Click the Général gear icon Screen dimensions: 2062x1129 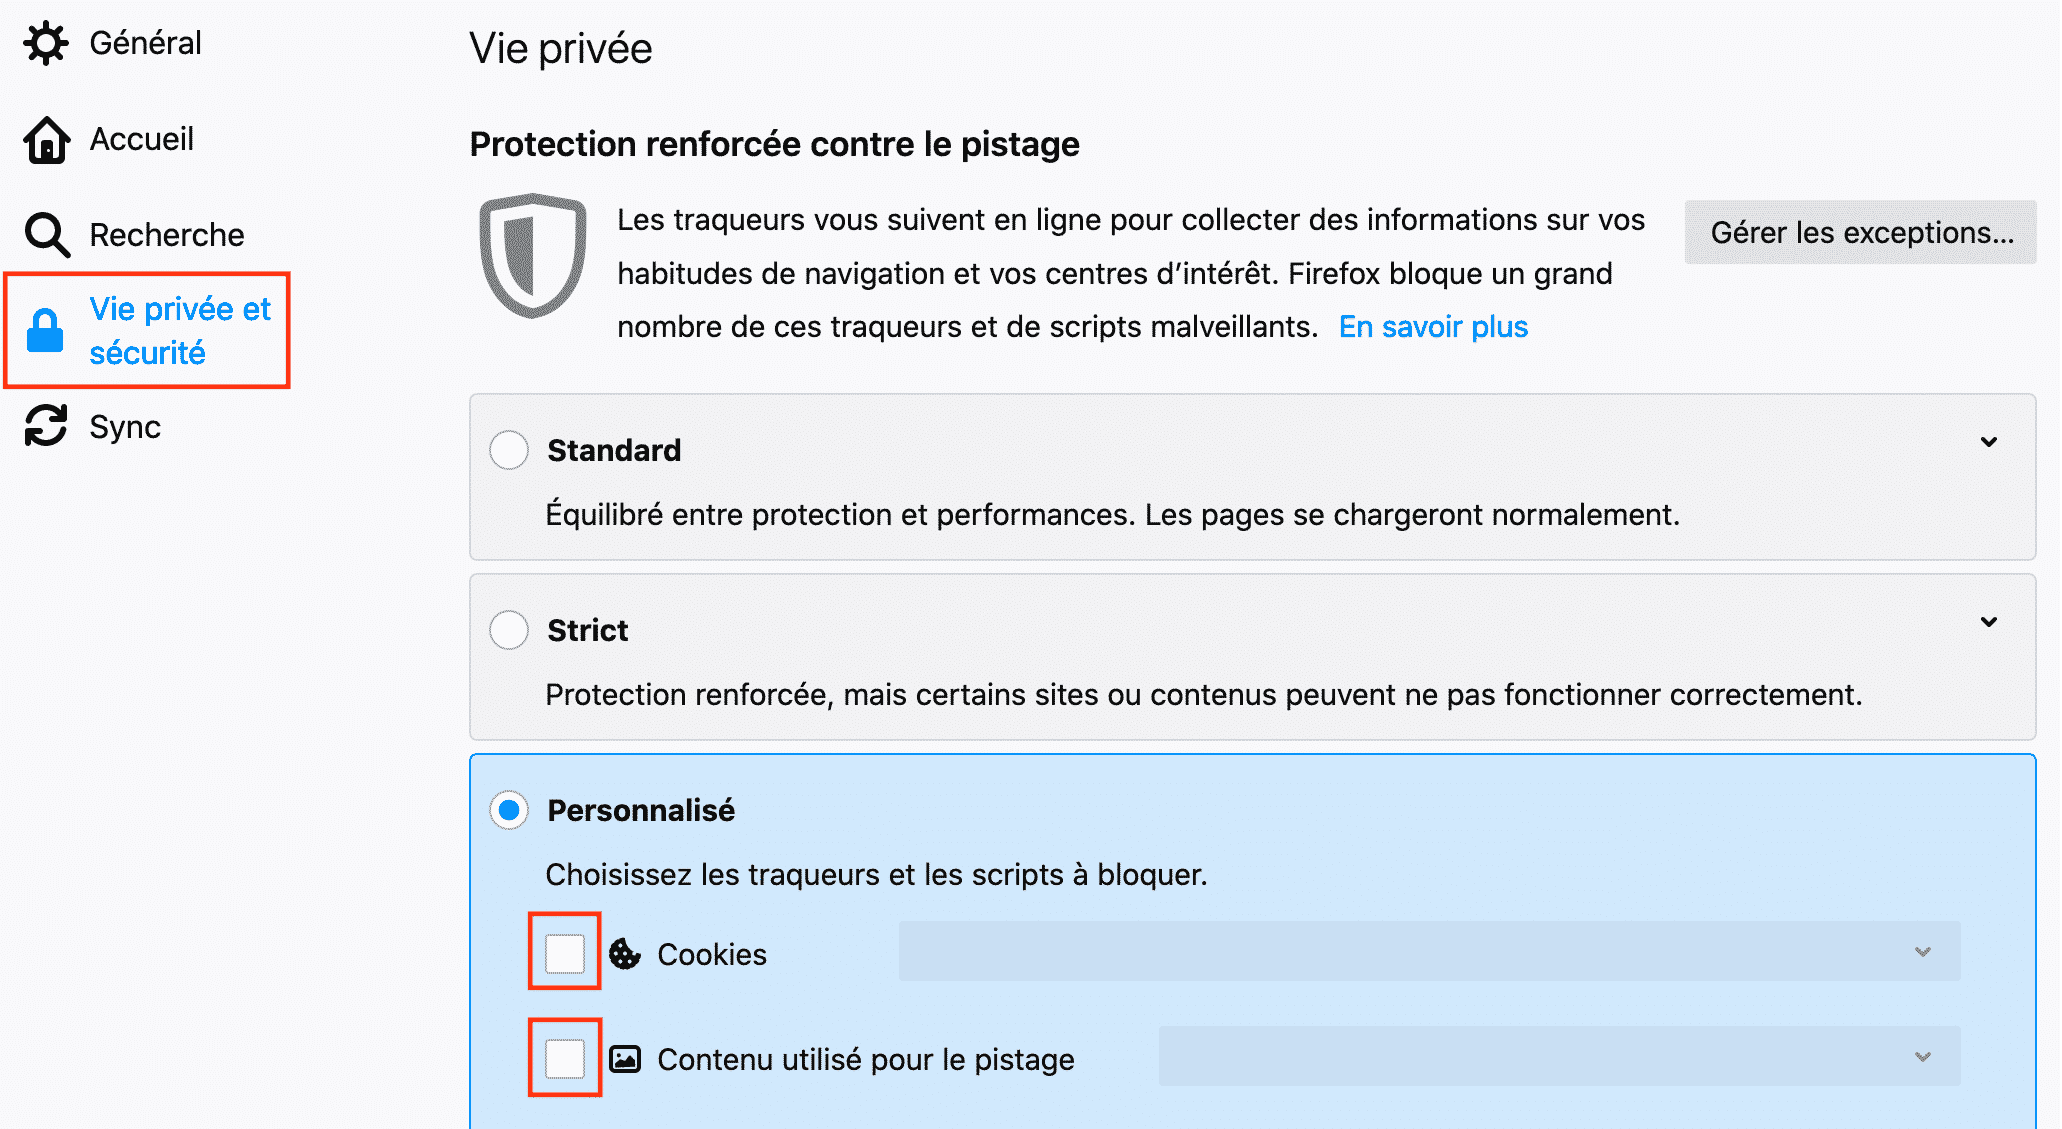(x=46, y=43)
